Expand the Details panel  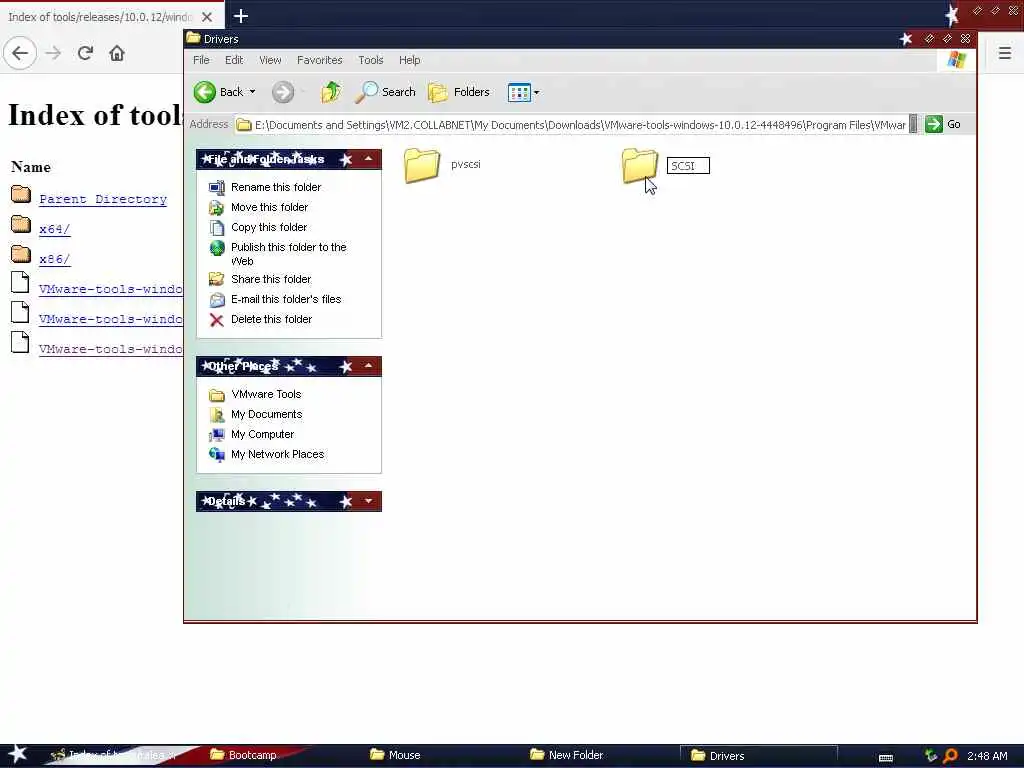[x=368, y=501]
